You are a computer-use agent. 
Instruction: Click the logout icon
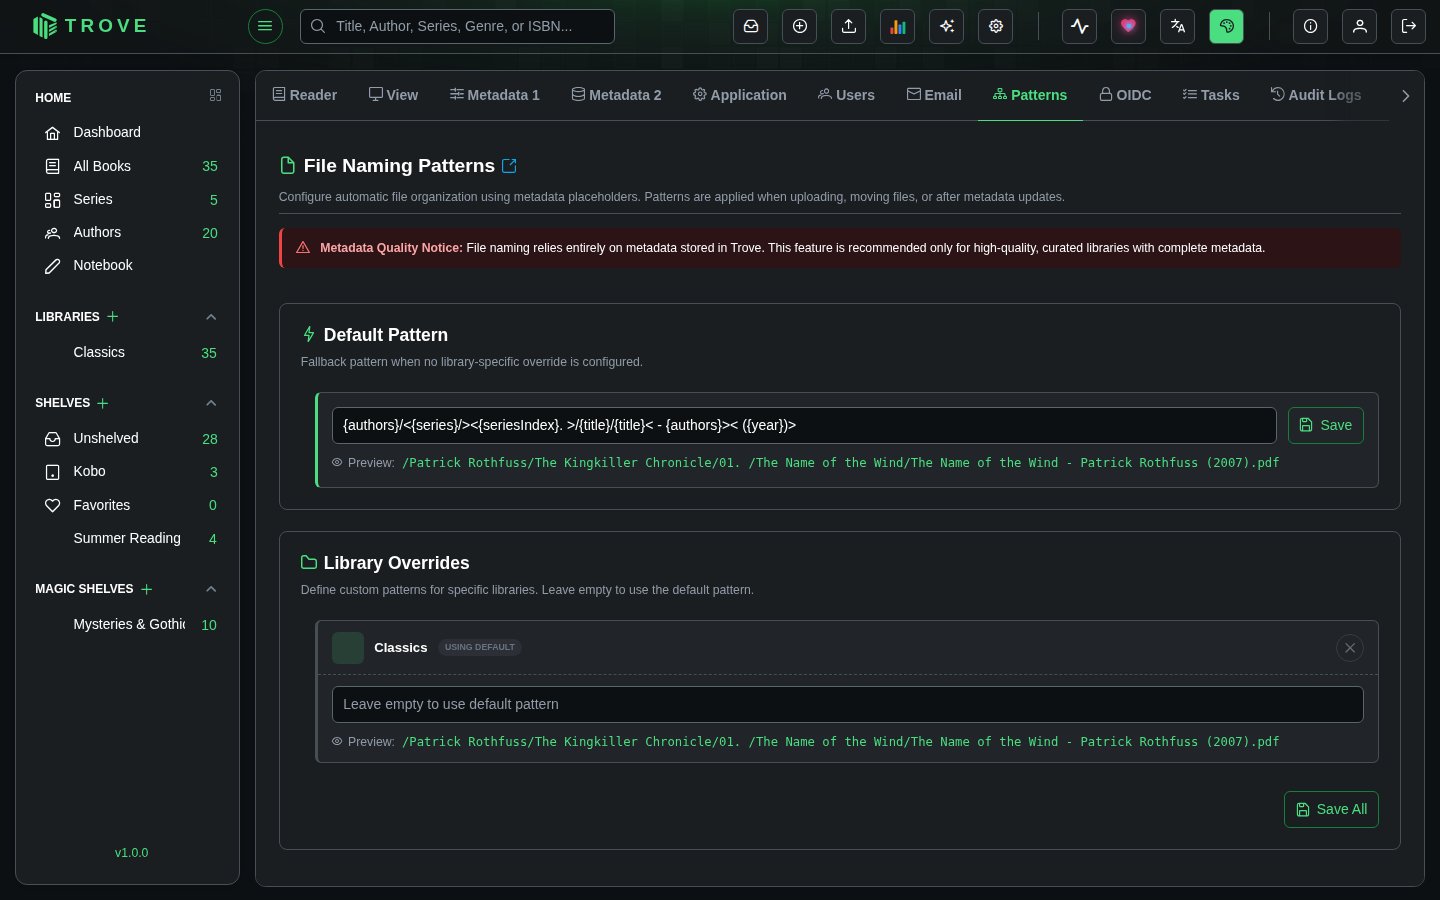[1409, 26]
